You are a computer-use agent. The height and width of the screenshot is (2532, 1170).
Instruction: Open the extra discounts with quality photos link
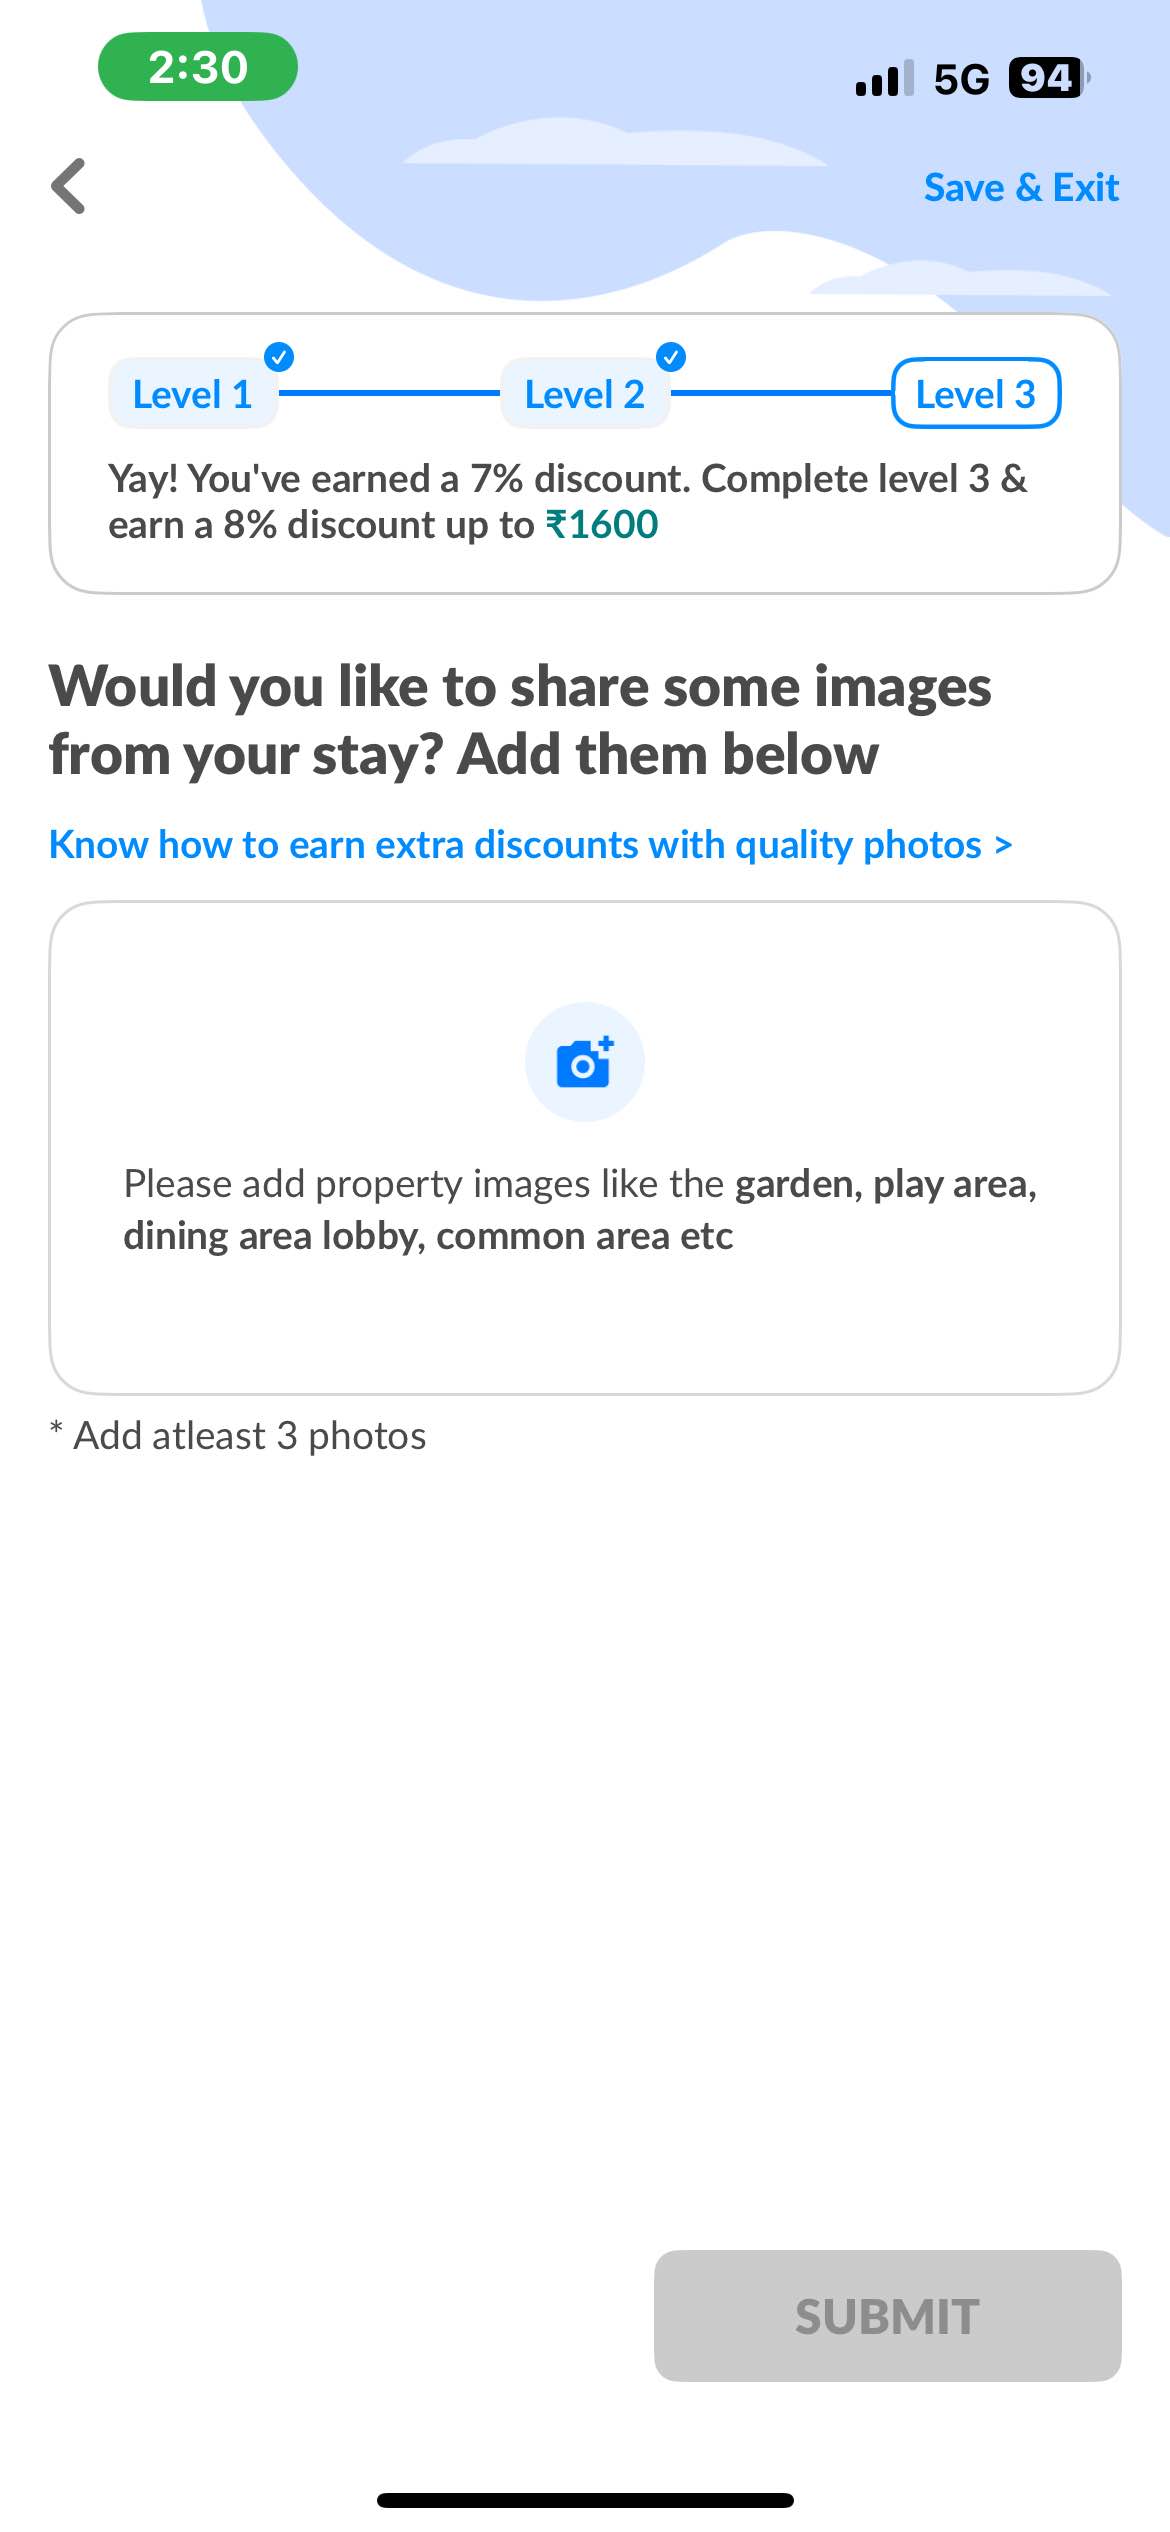coord(516,845)
